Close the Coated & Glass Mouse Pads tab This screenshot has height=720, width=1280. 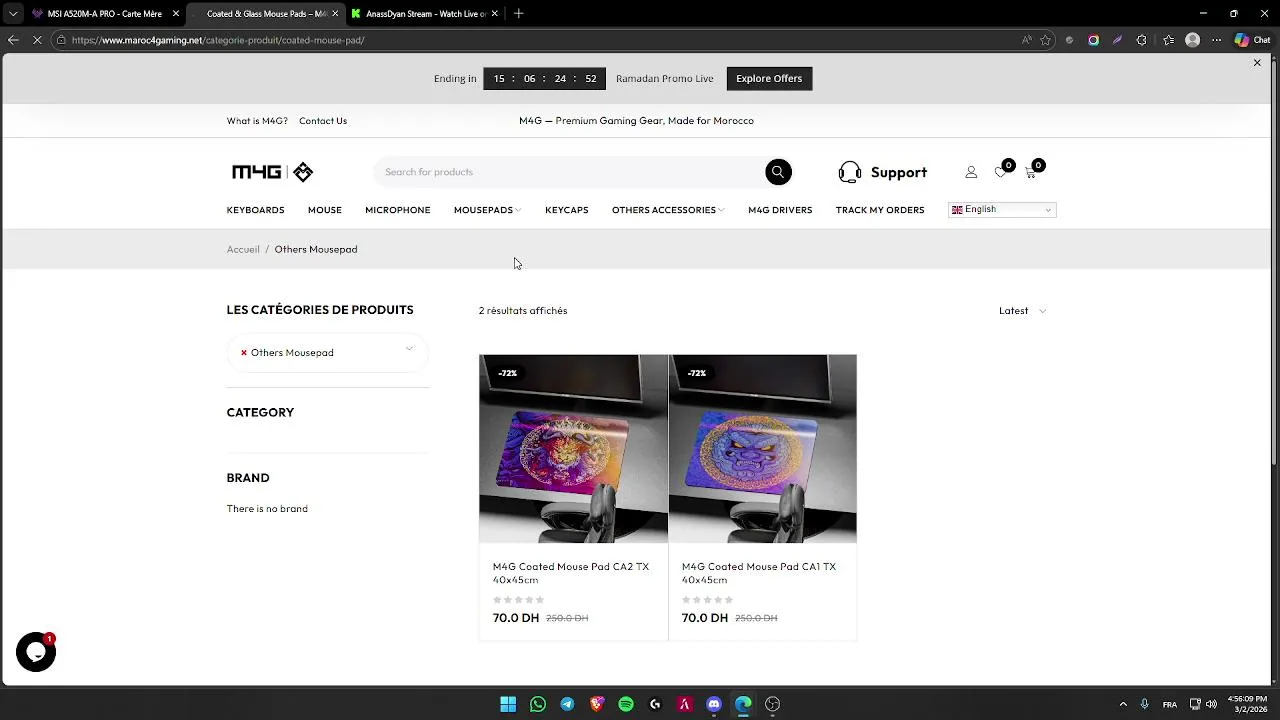[x=335, y=14]
